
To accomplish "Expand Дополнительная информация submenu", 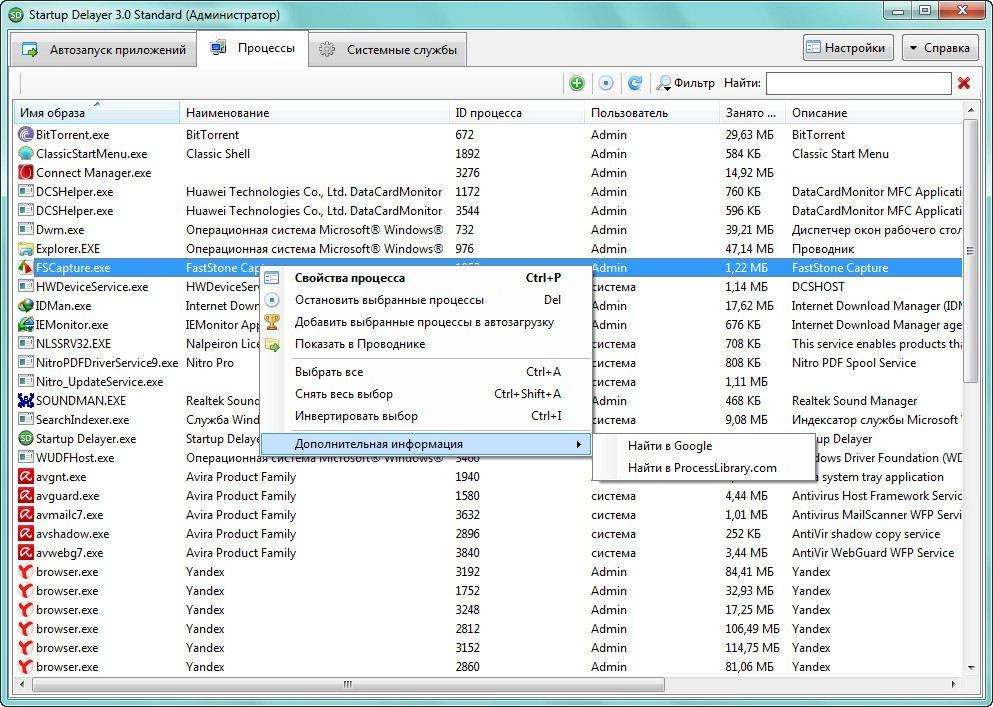I will tap(426, 444).
